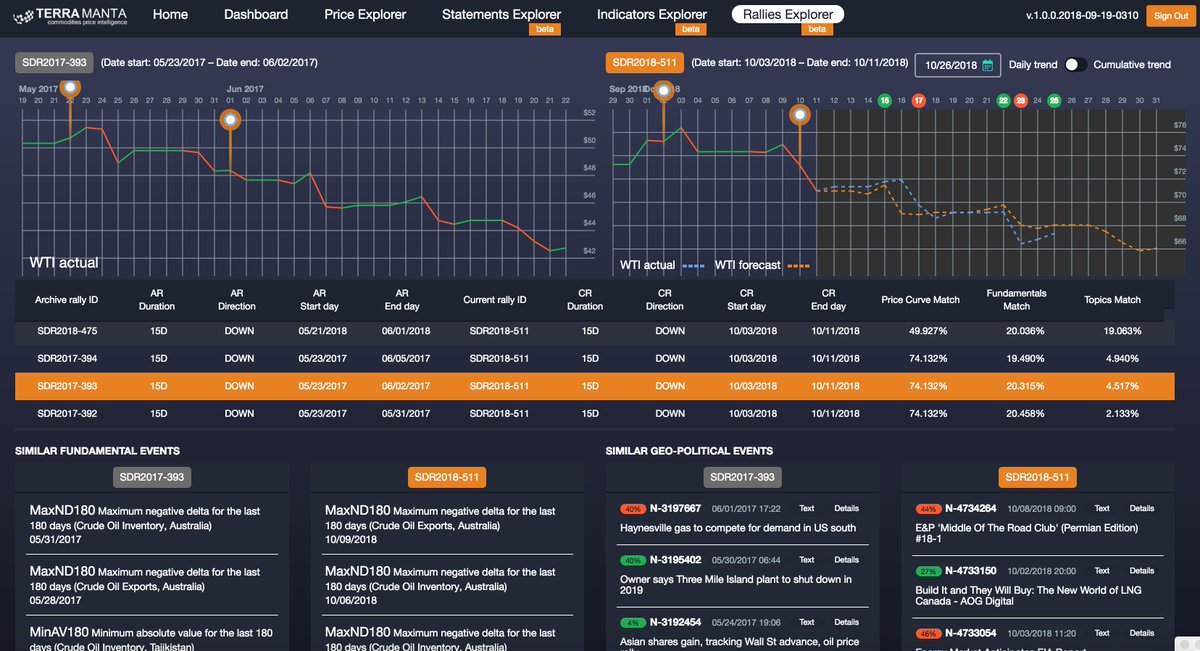The image size is (1200, 651).
Task: Select the green day 25 indicator
Action: 1054,100
